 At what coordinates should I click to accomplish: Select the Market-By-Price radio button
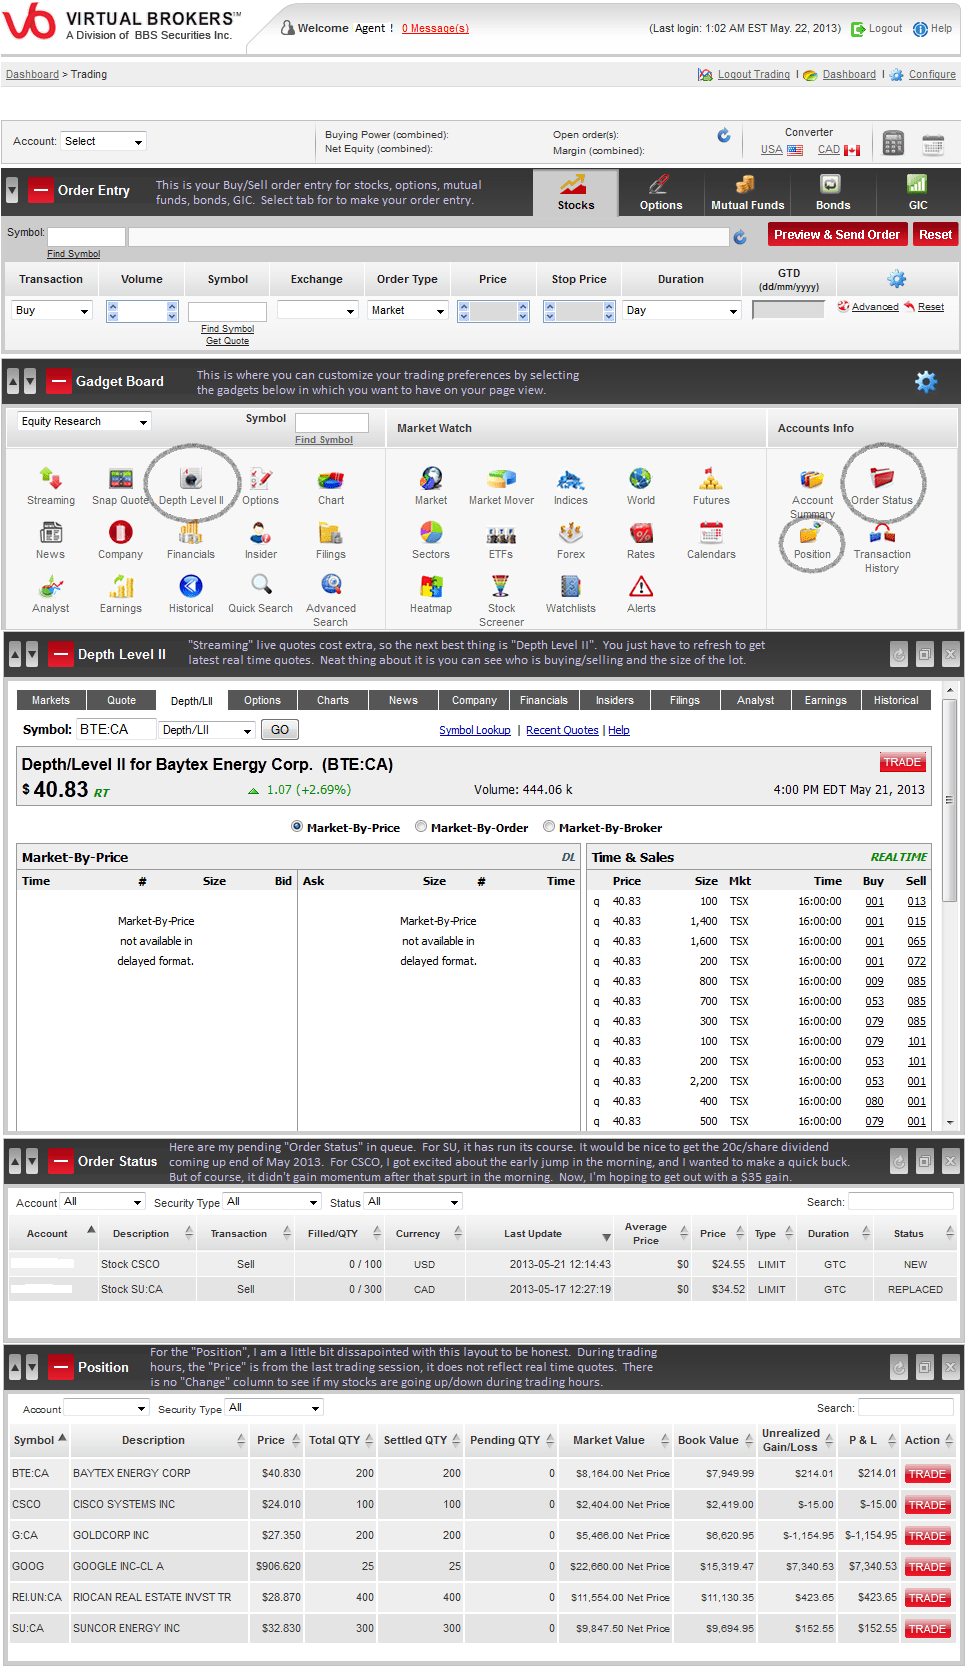(297, 827)
